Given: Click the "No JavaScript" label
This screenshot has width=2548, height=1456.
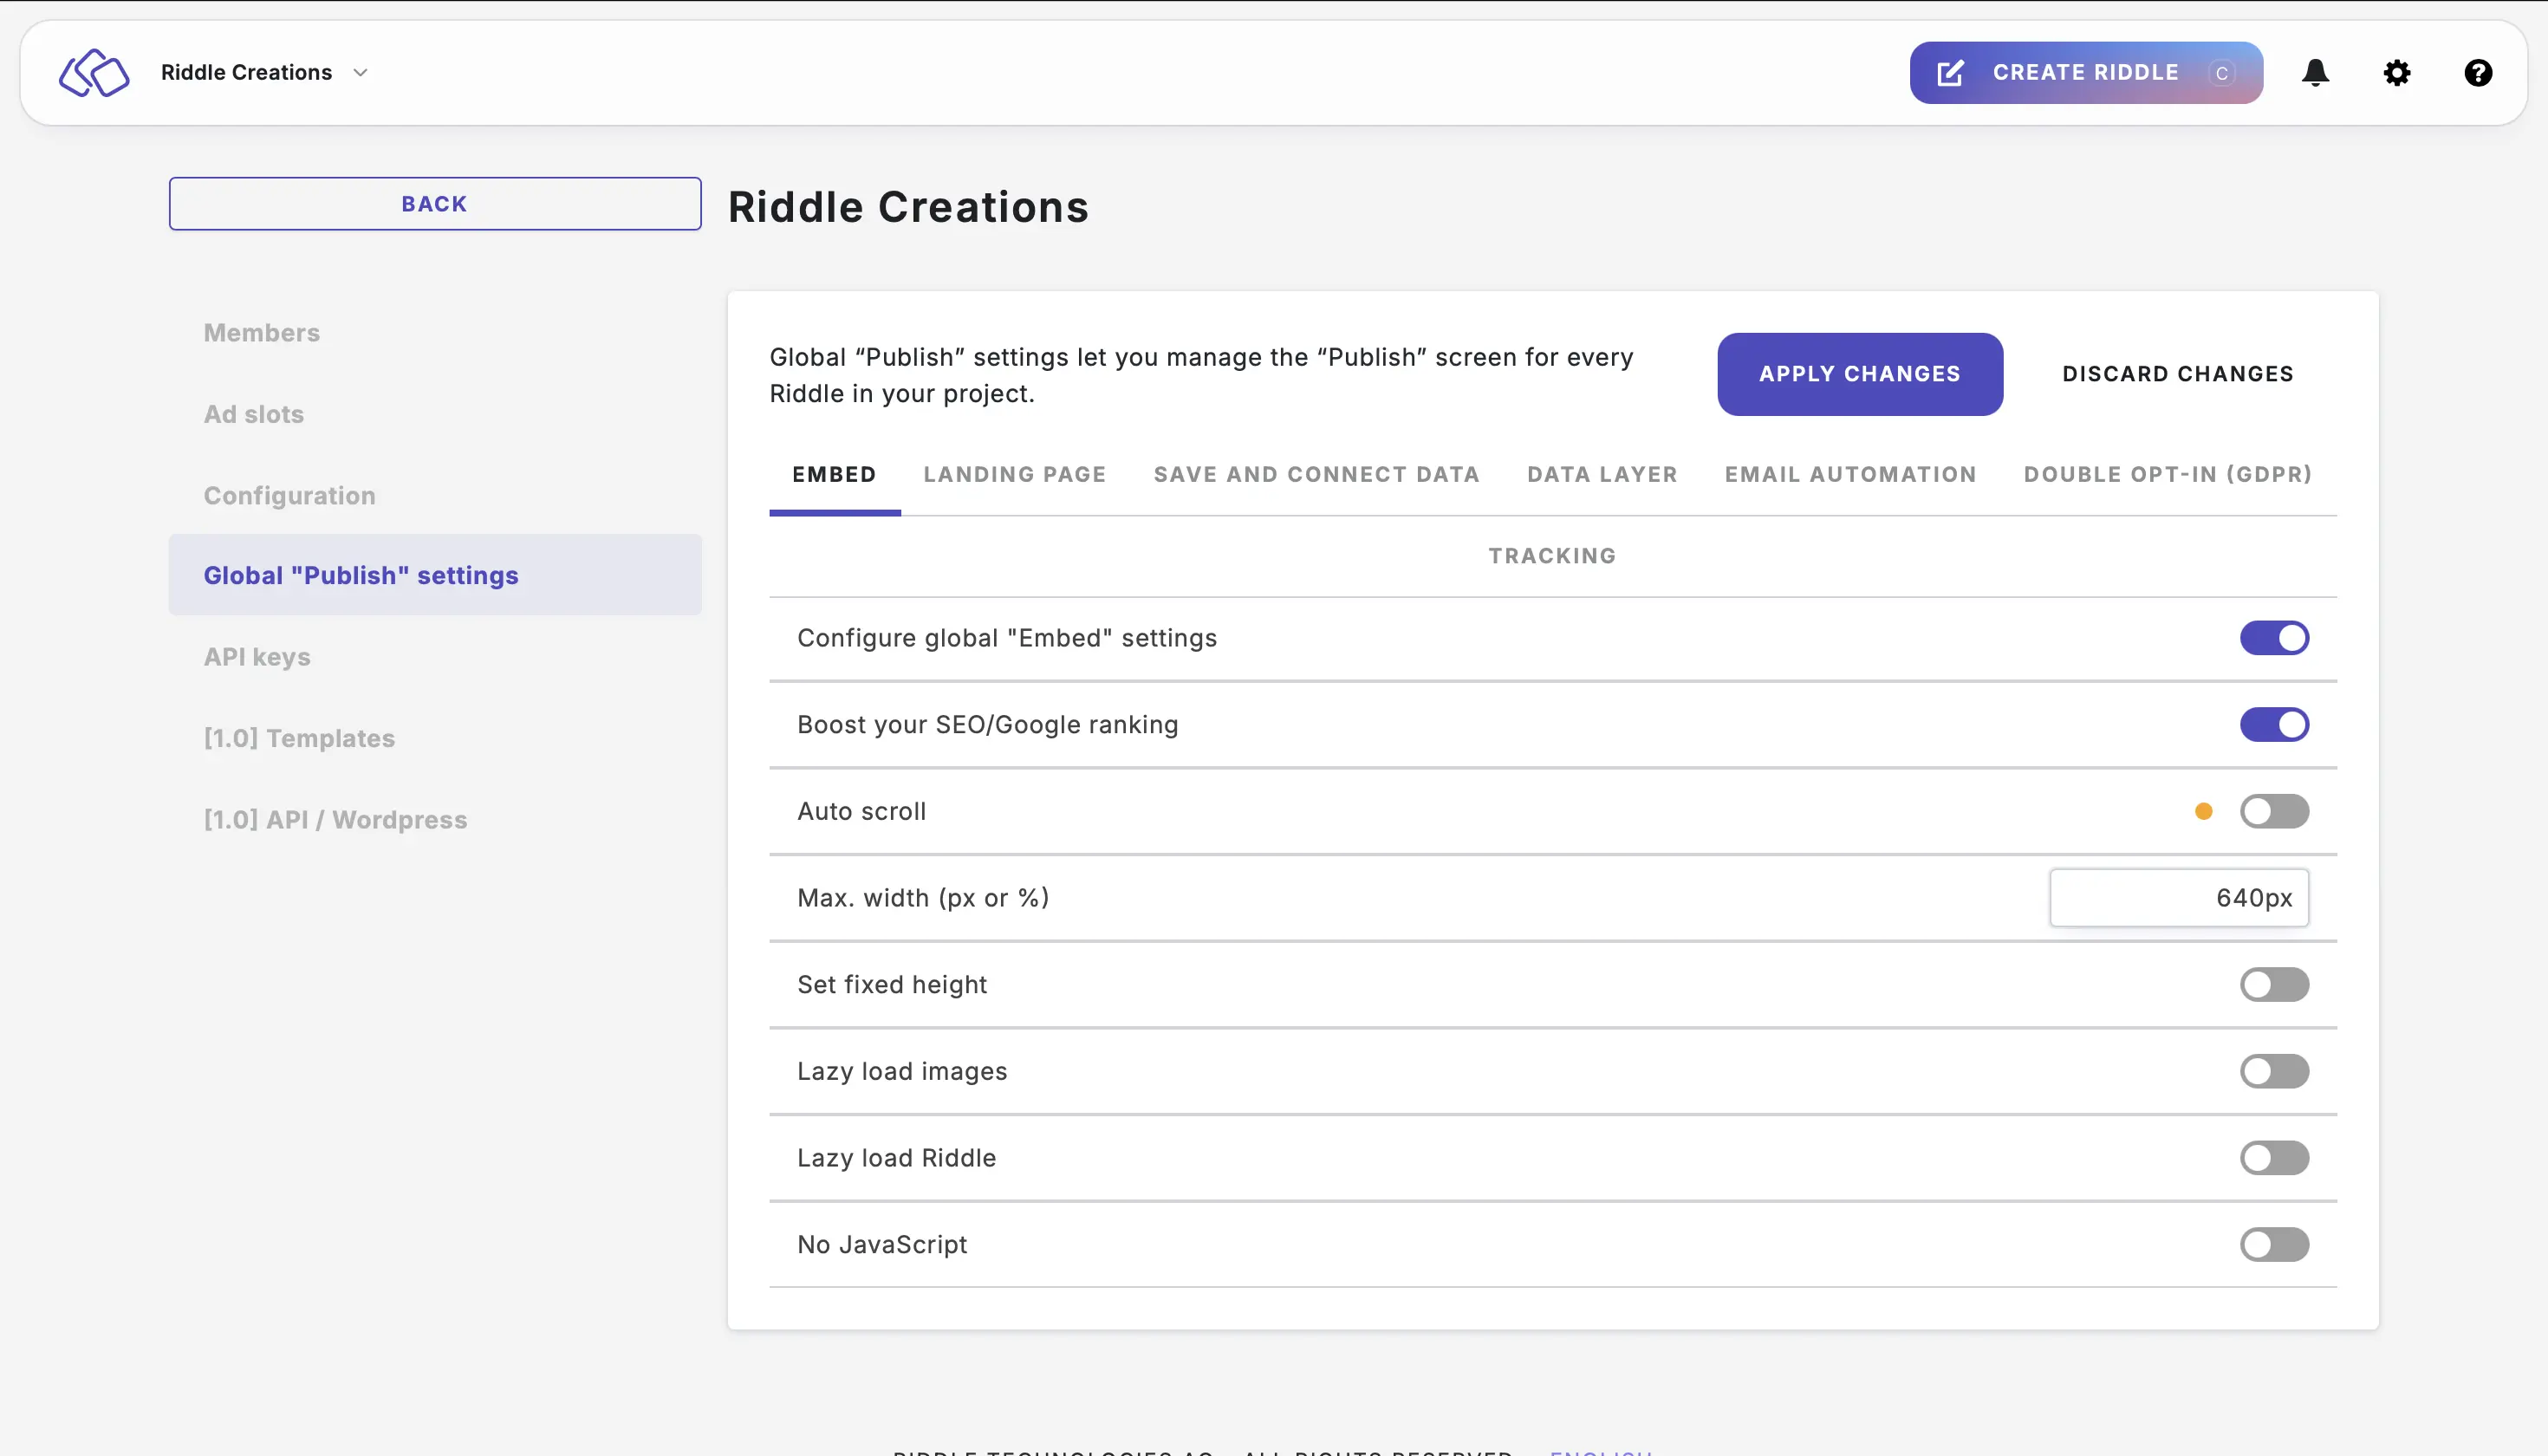Looking at the screenshot, I should (882, 1245).
